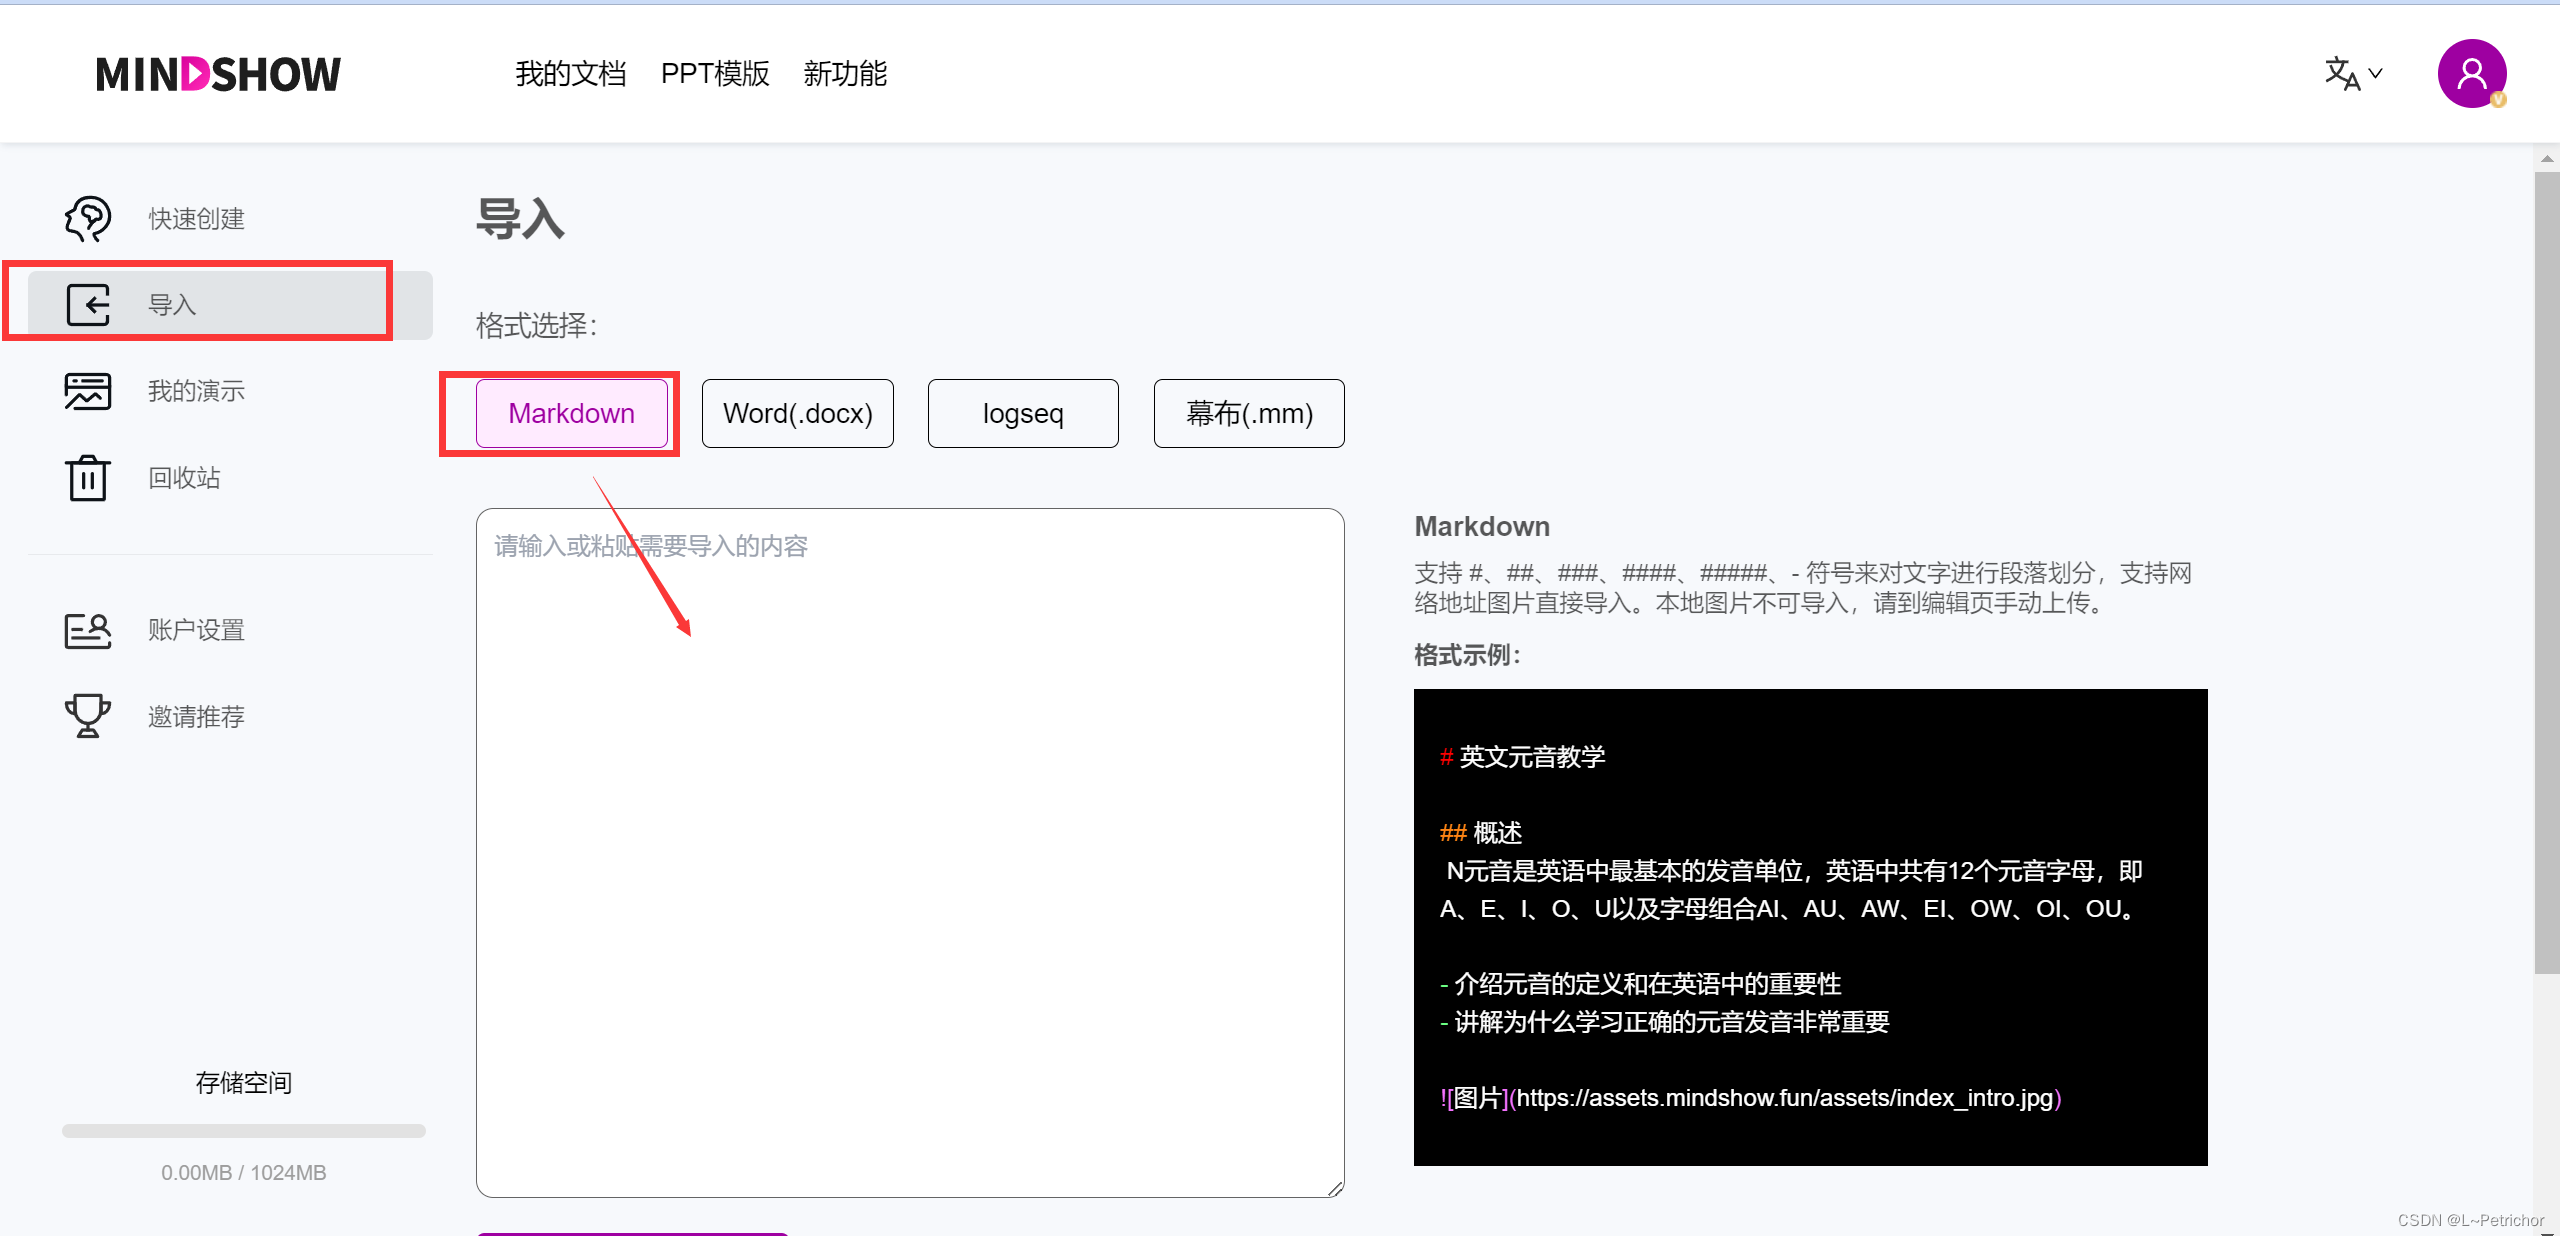Open 新功能 in top navigation
This screenshot has width=2560, height=1236.
[x=845, y=74]
